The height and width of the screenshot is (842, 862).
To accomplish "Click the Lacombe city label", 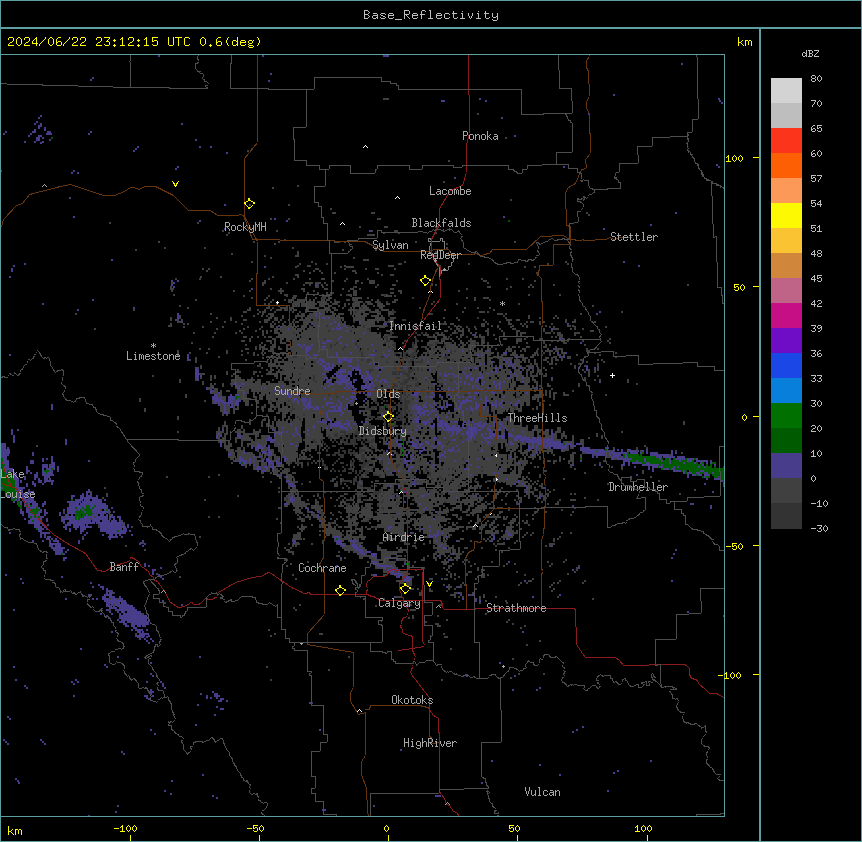I will point(450,191).
